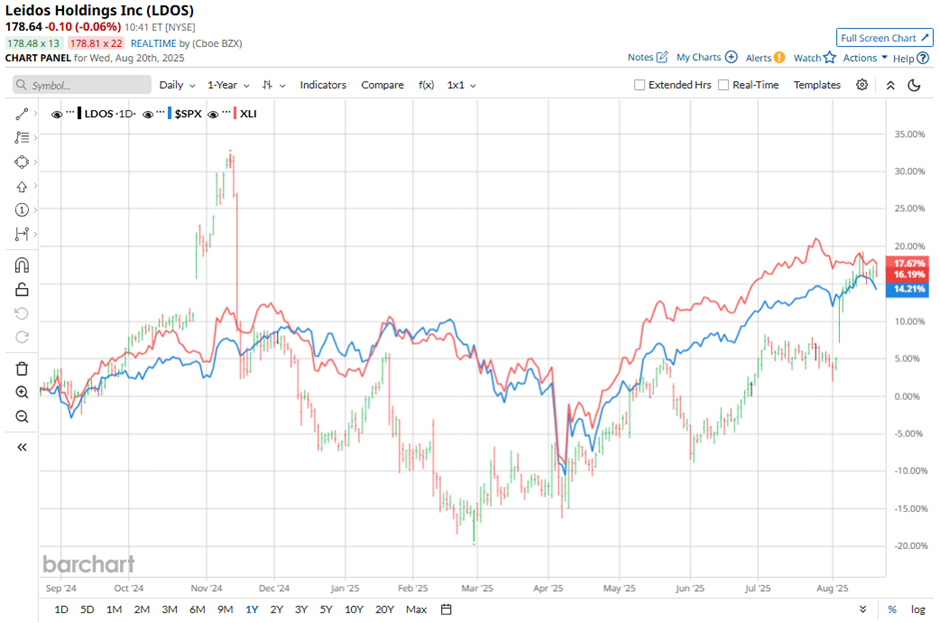Expand the double-chevron down at bottom right
This screenshot has width=940, height=623.
click(x=863, y=609)
